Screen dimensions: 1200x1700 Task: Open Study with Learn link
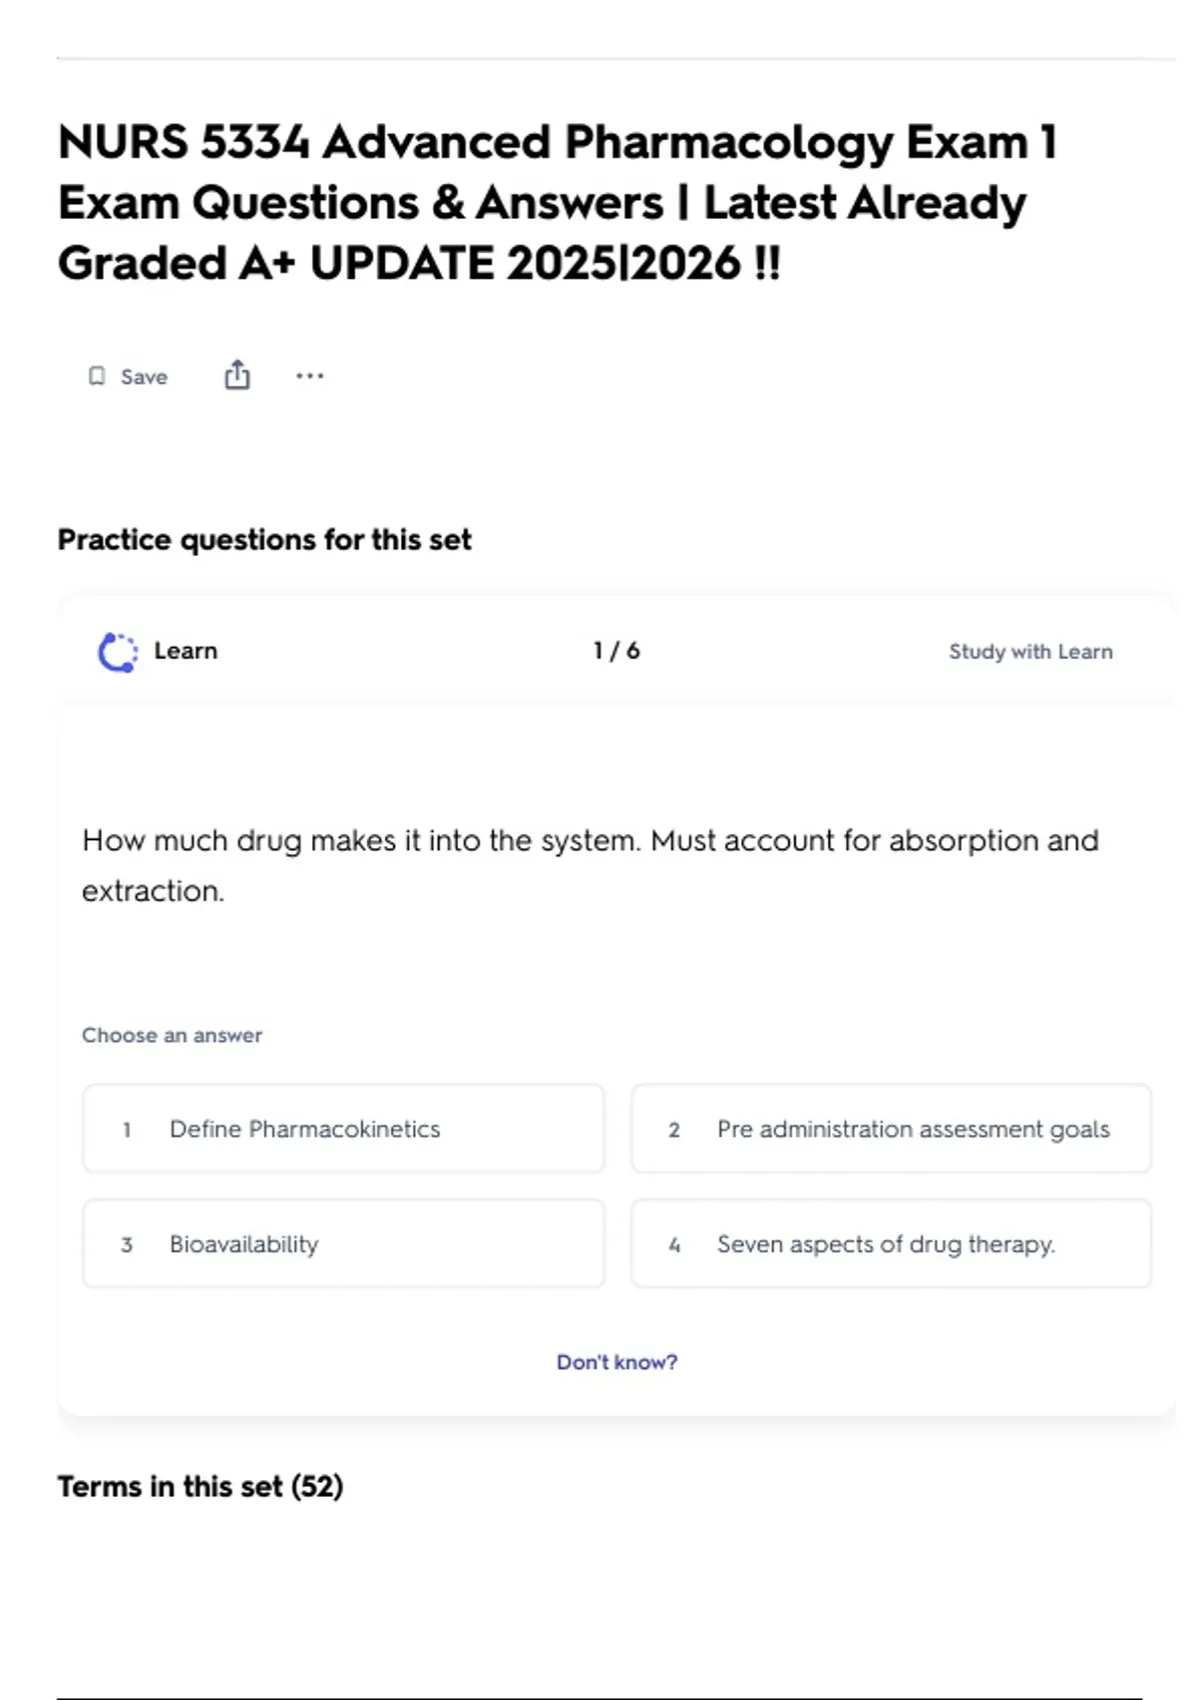(1030, 652)
